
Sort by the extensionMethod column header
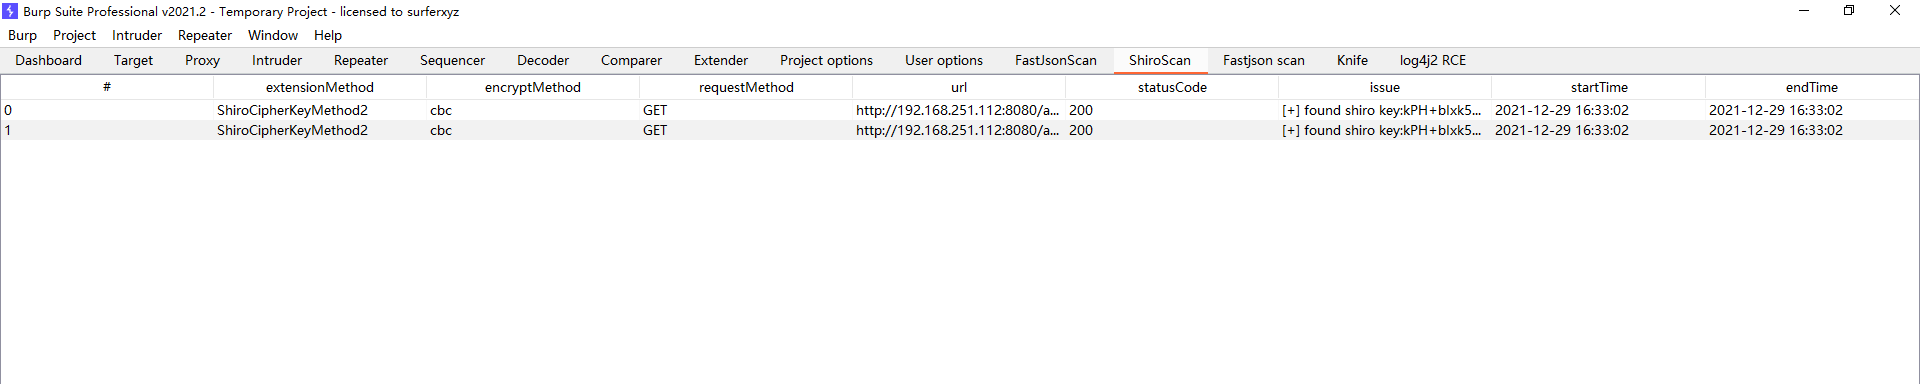coord(320,87)
